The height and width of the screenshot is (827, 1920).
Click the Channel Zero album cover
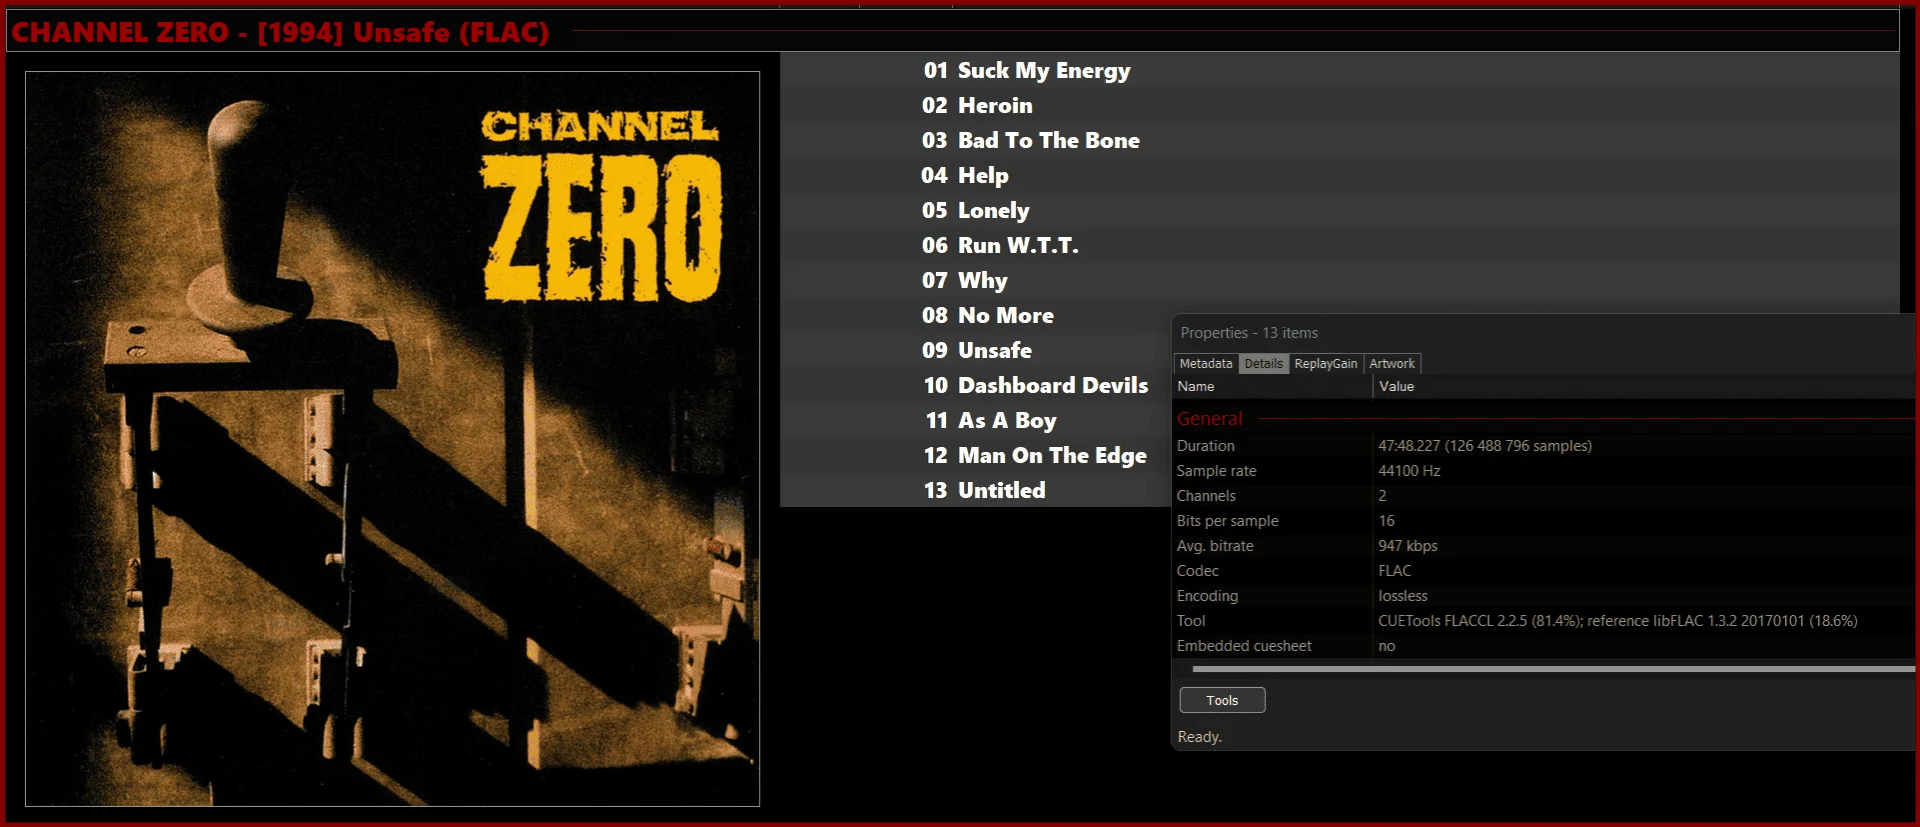(392, 438)
